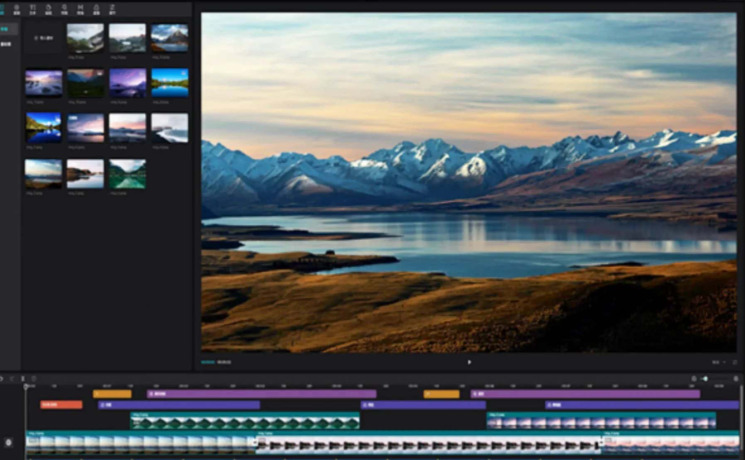Image resolution: width=745 pixels, height=460 pixels.
Task: Select the pink-blue dusk water thumbnail
Action: click(x=86, y=128)
